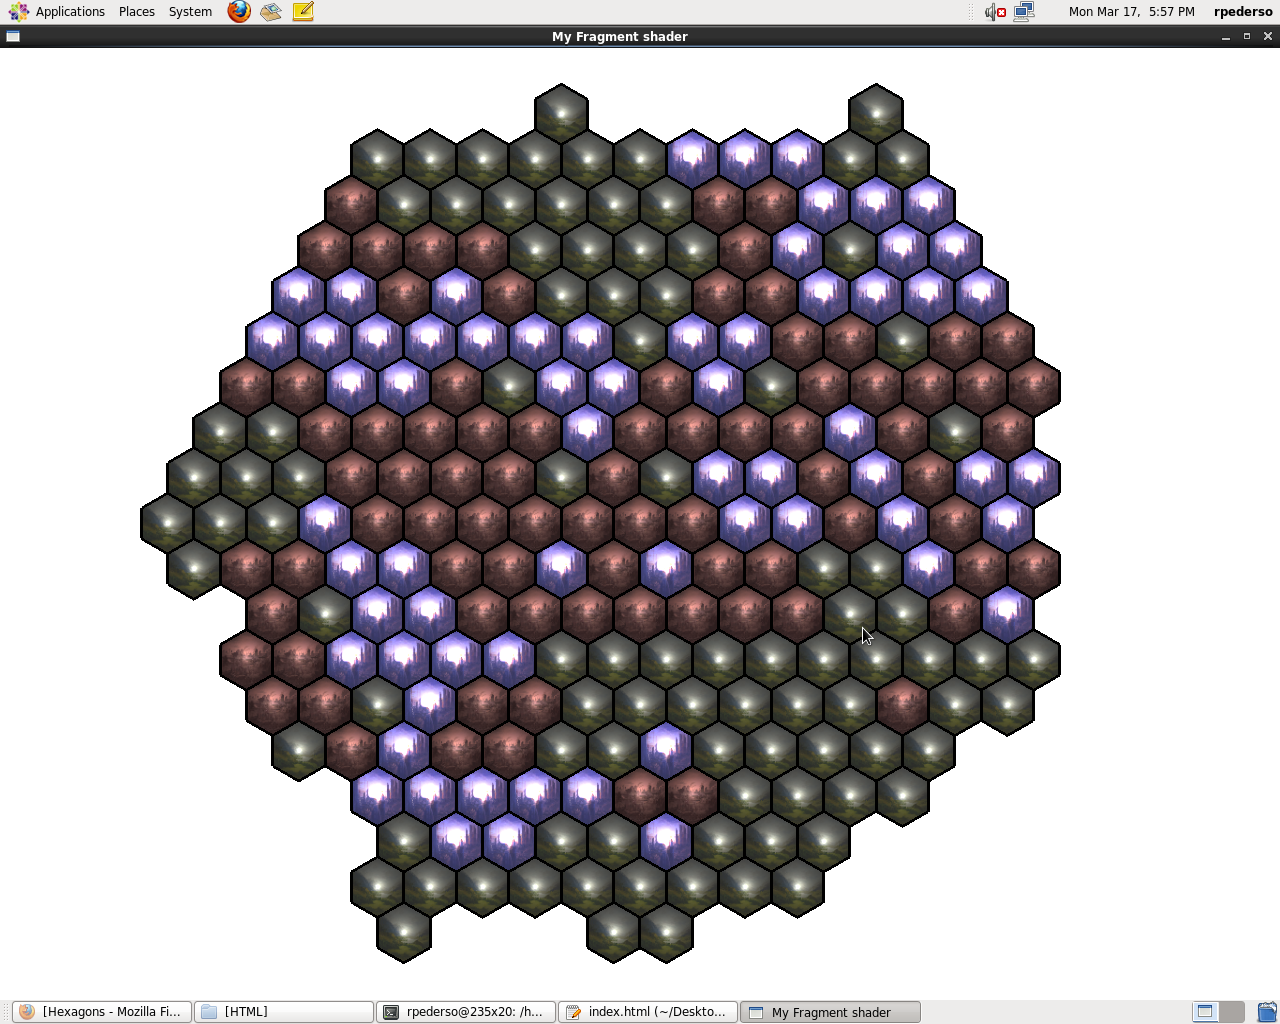Switch to Hexagons Mozilla Firefox taskbar window
Image resolution: width=1280 pixels, height=1024 pixels.
pyautogui.click(x=101, y=1012)
